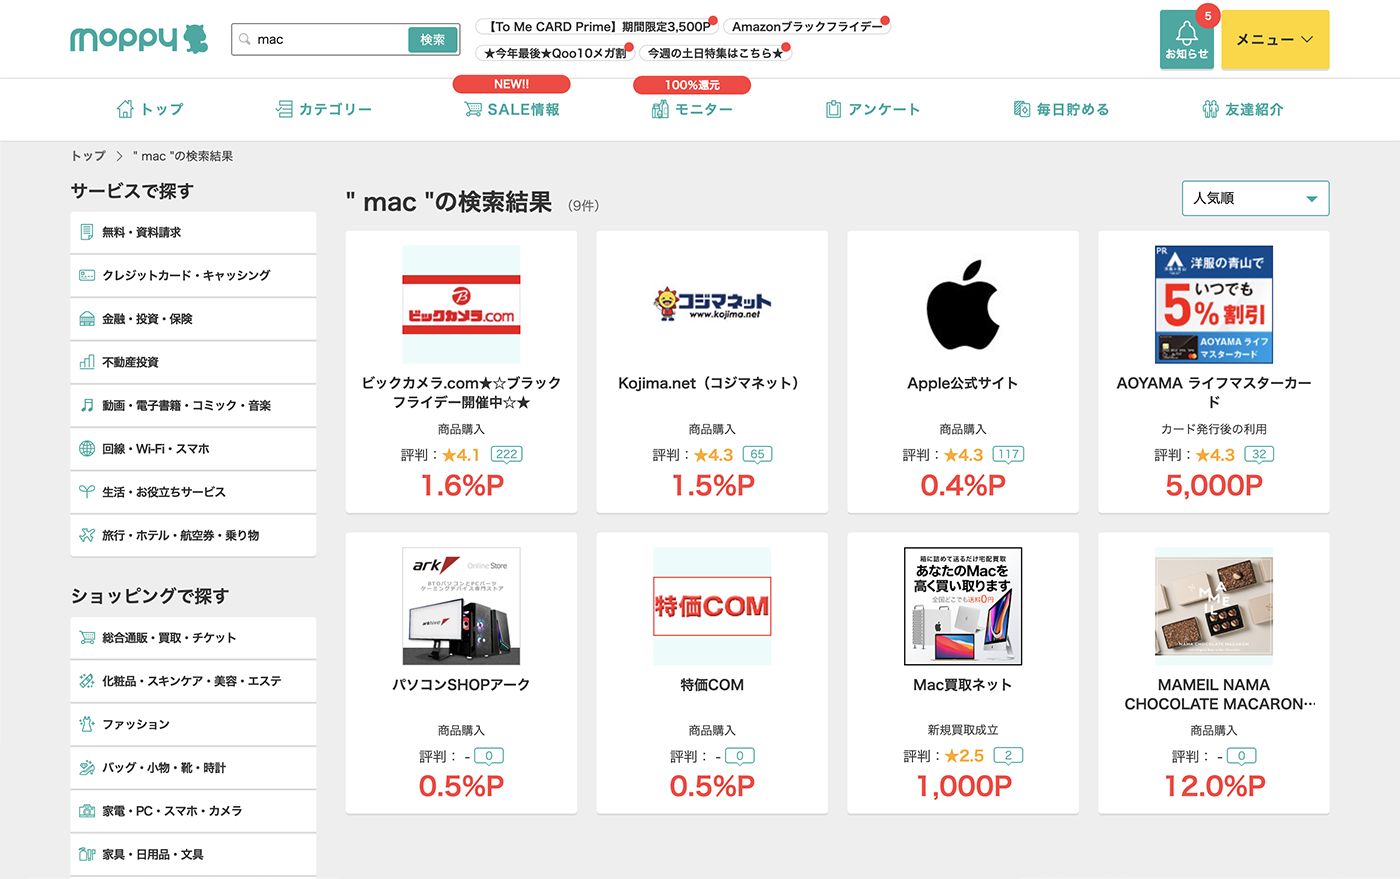Click the camera icon for 家電・PC
This screenshot has height=879, width=1400.
coord(87,811)
